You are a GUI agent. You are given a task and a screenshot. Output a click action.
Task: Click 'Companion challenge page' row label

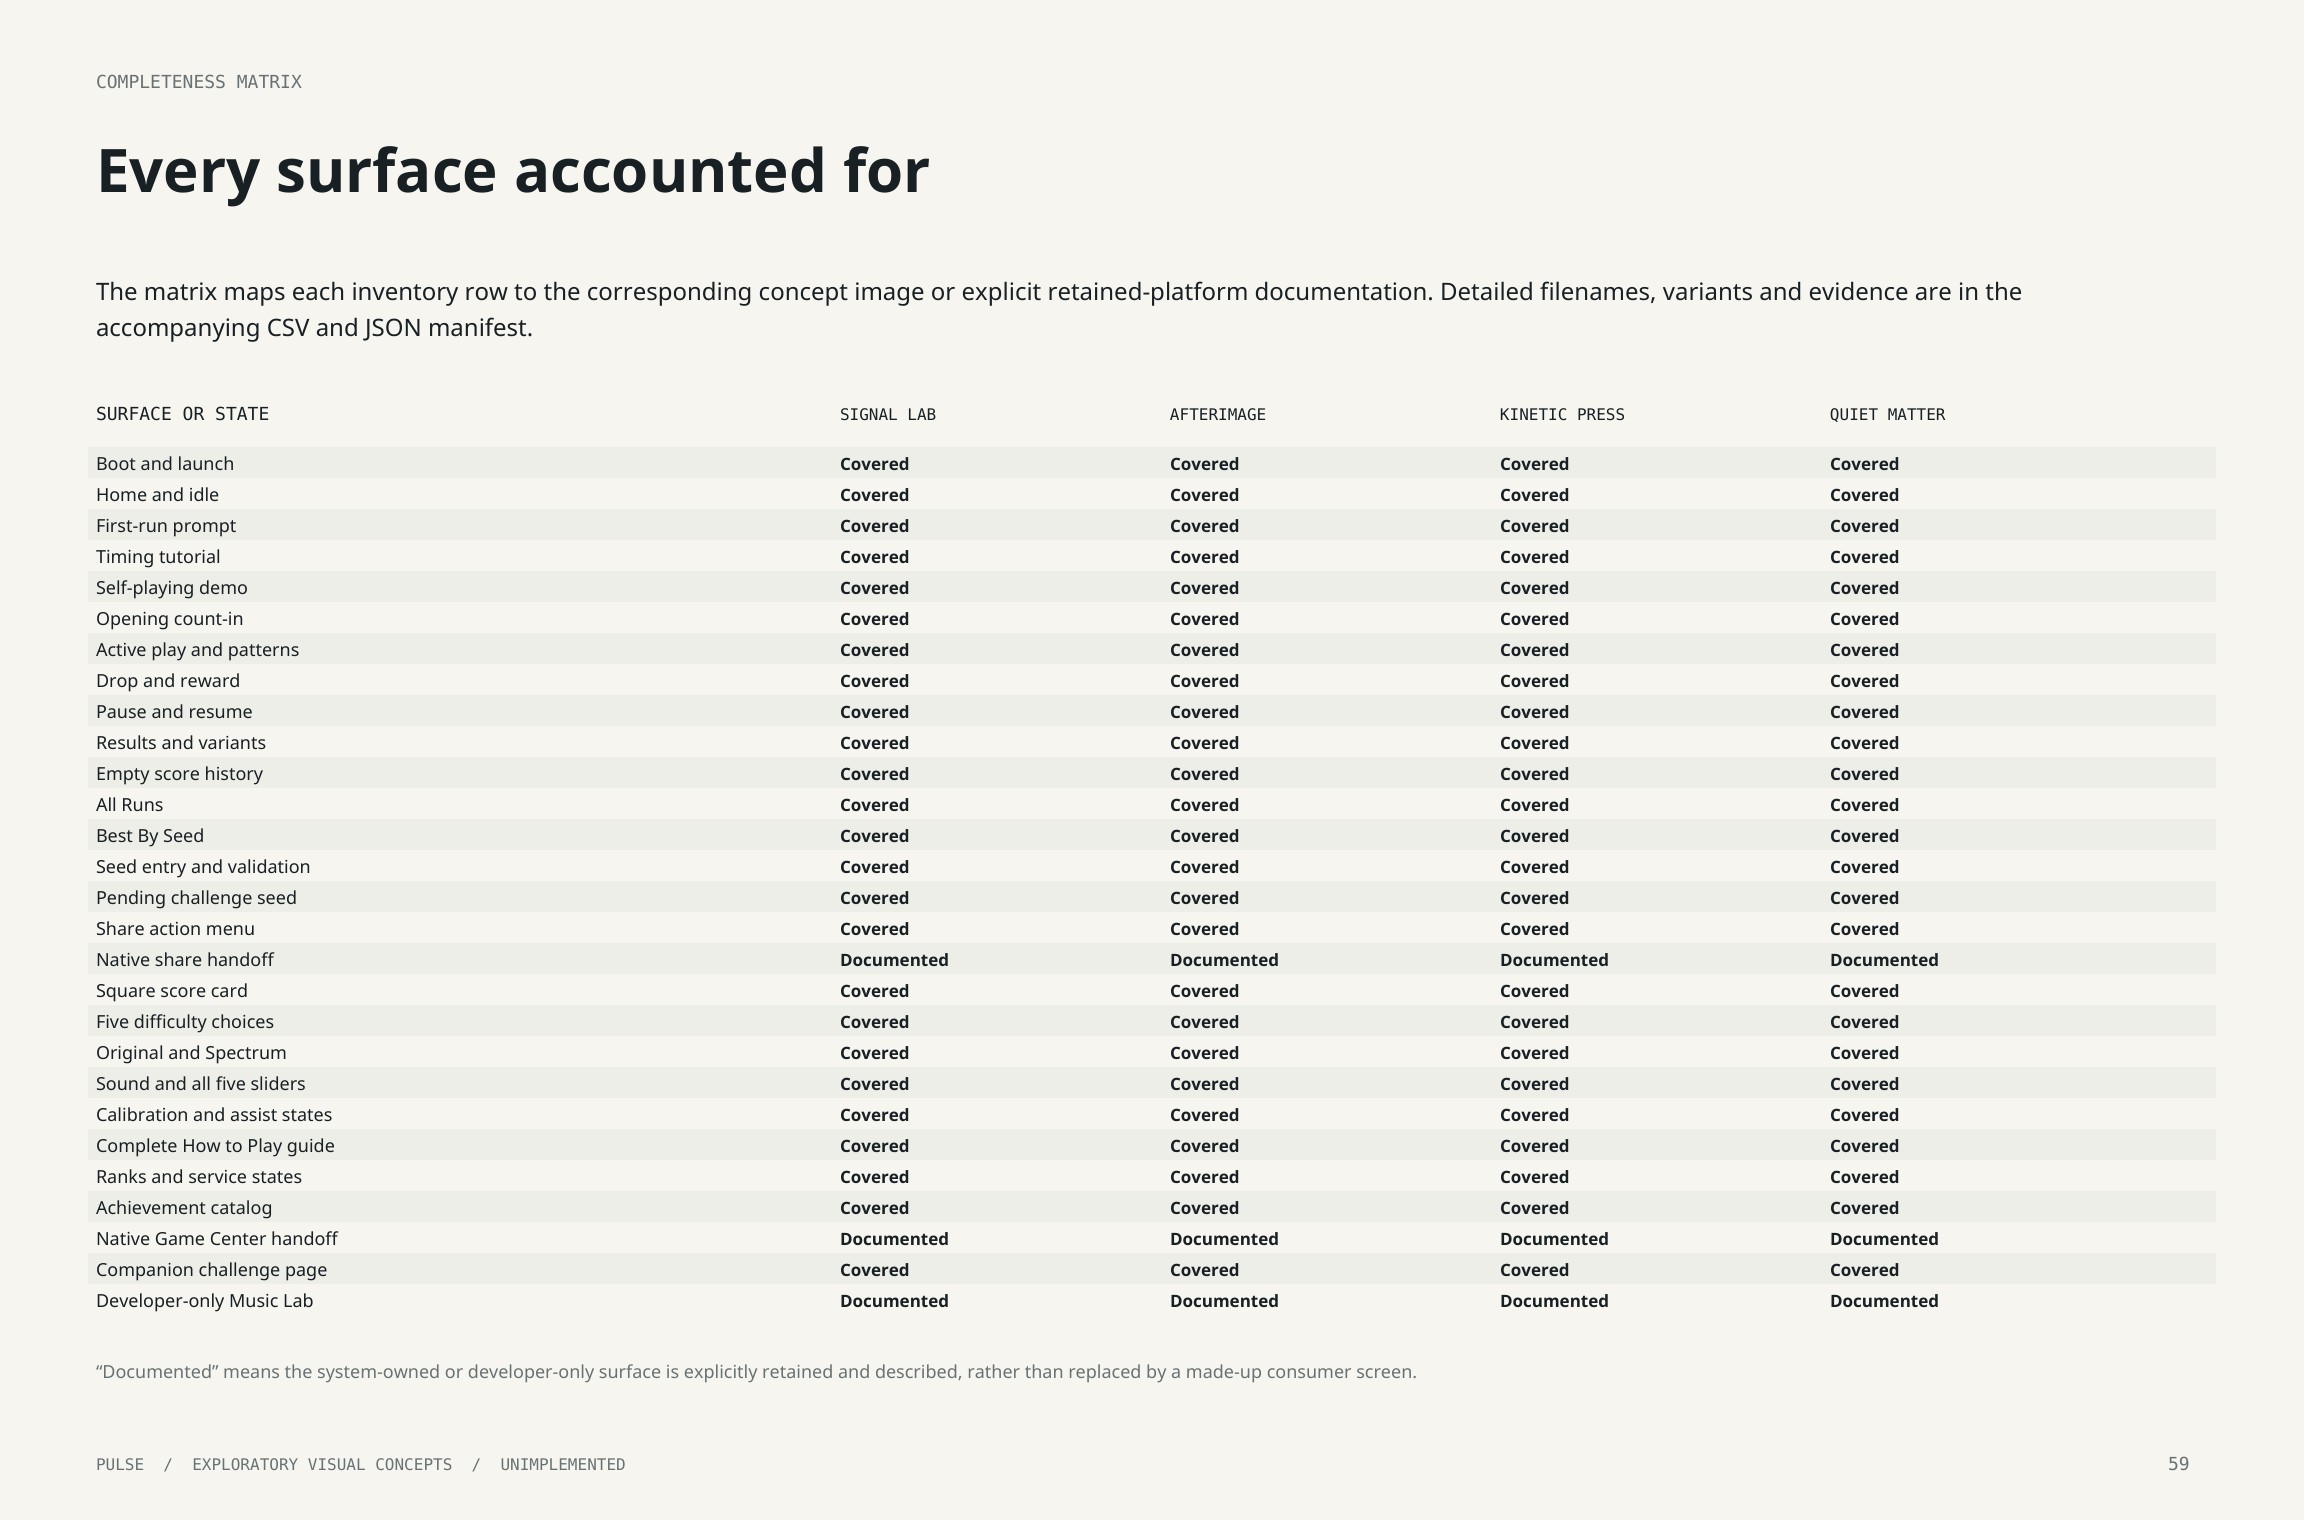tap(212, 1270)
